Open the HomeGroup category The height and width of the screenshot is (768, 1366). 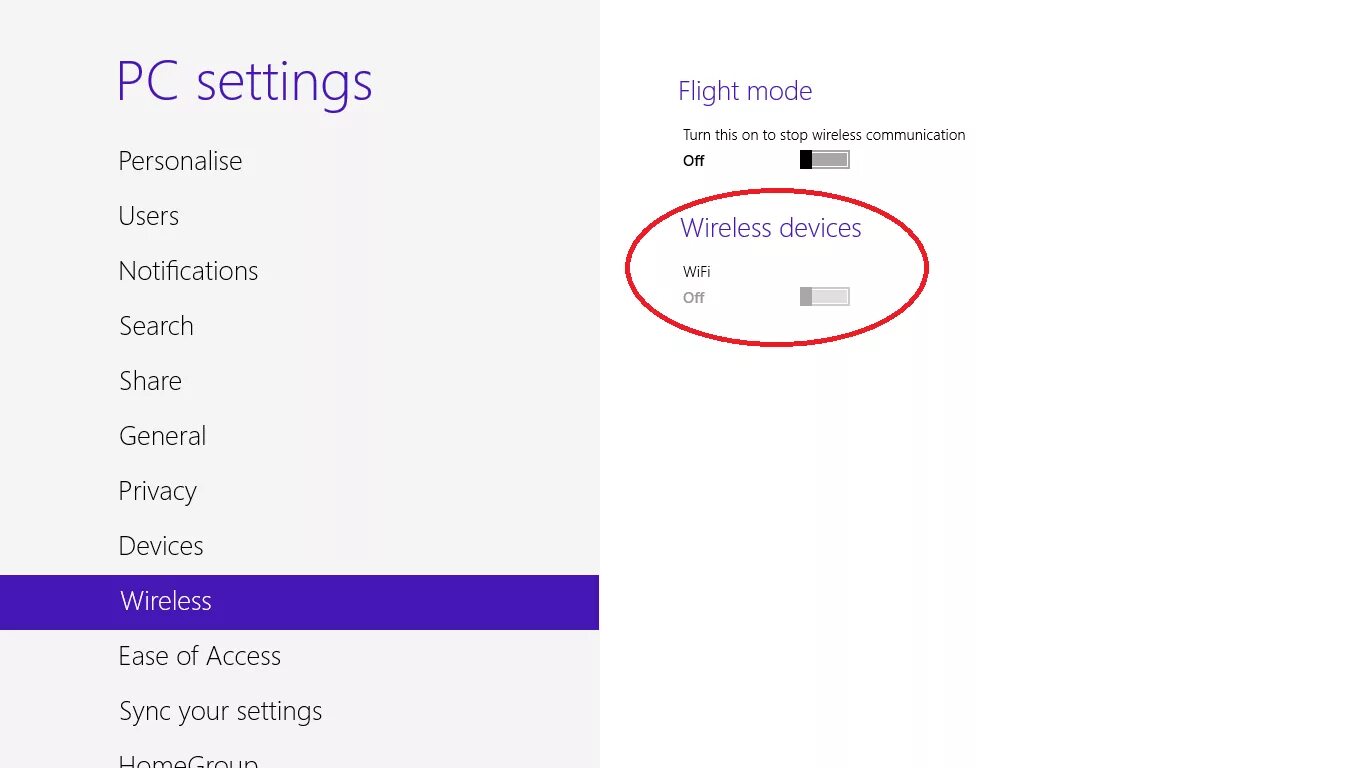(x=188, y=760)
